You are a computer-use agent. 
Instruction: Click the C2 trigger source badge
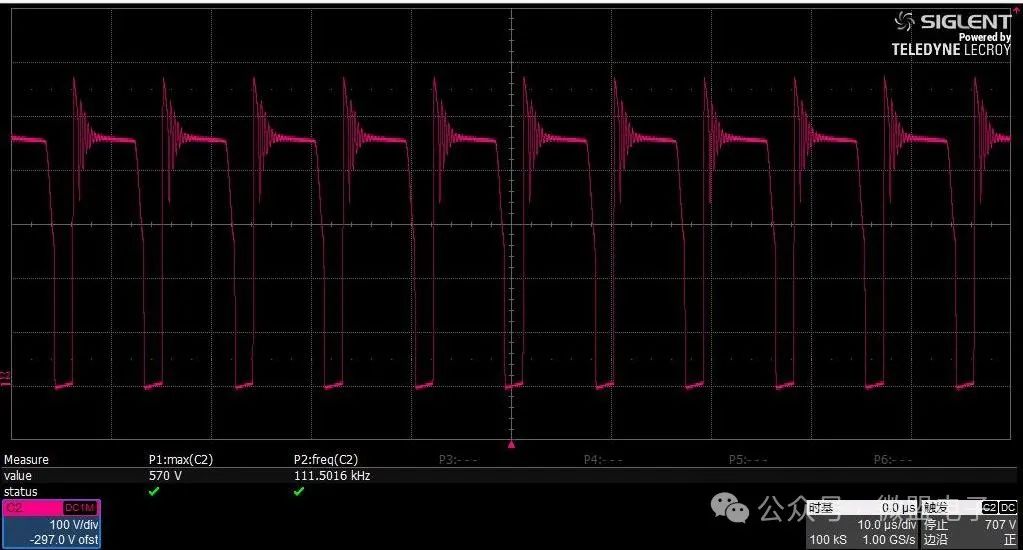[989, 508]
